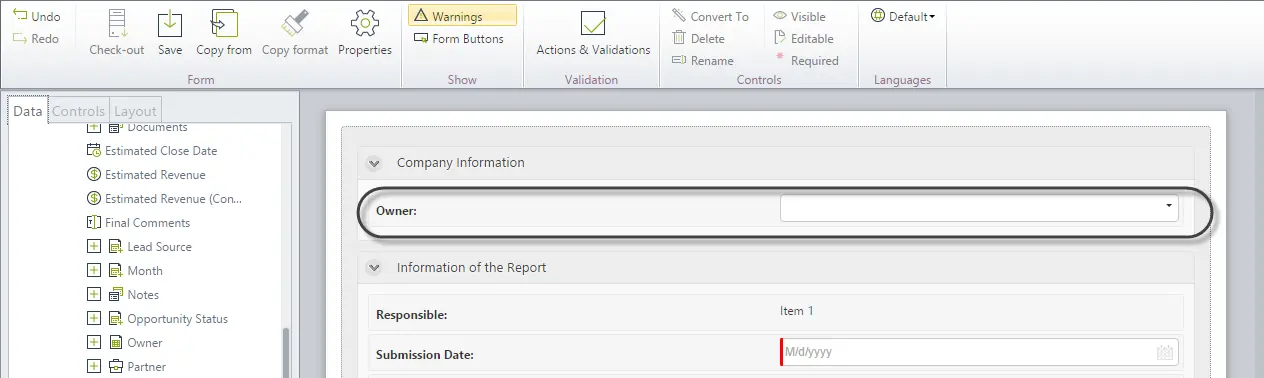The image size is (1264, 378).
Task: Save the form
Action: 170,33
